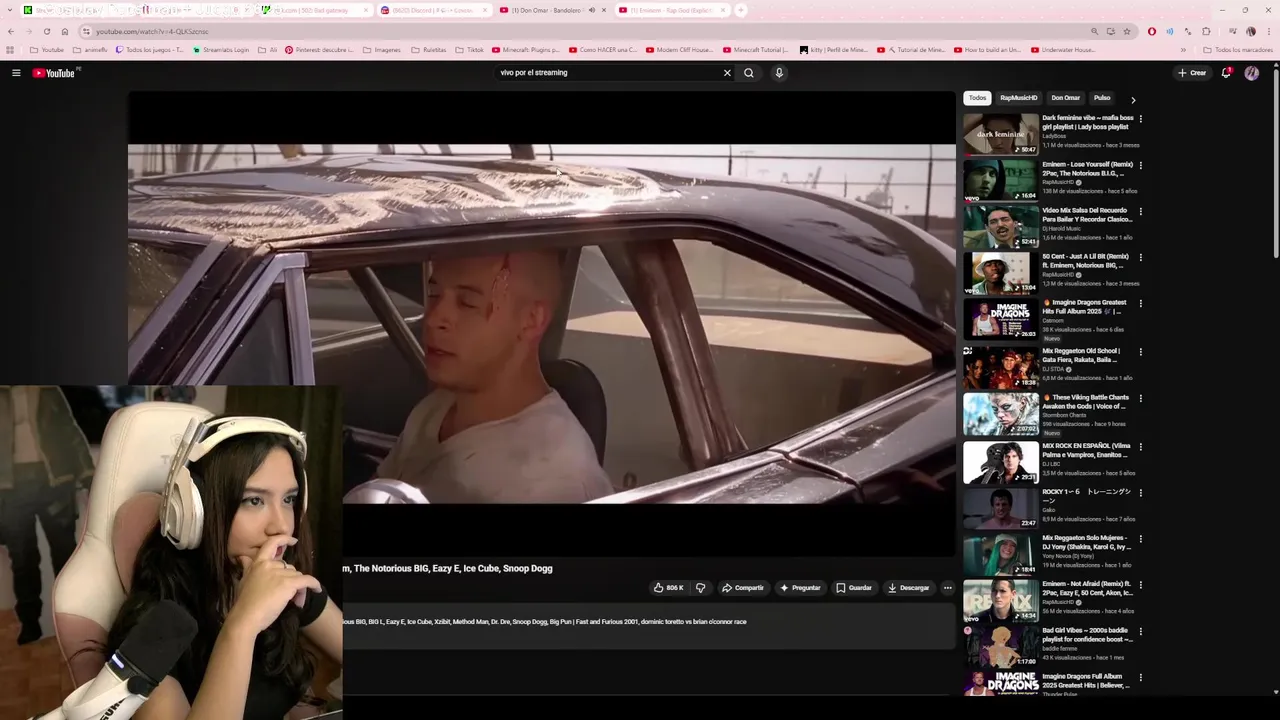The height and width of the screenshot is (720, 1280).
Task: Open the Crear upload menu
Action: [1192, 73]
